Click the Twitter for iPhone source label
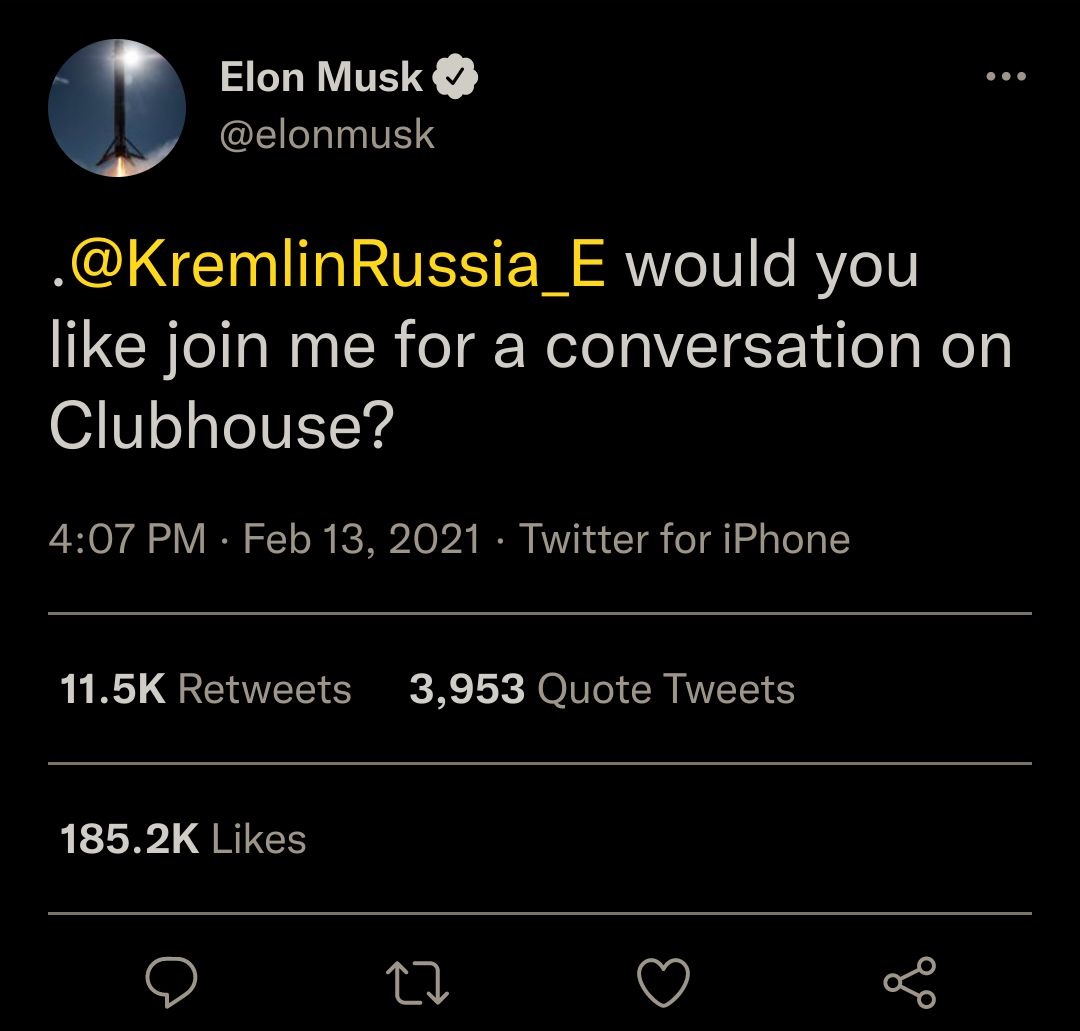1080x1031 pixels. click(x=685, y=540)
